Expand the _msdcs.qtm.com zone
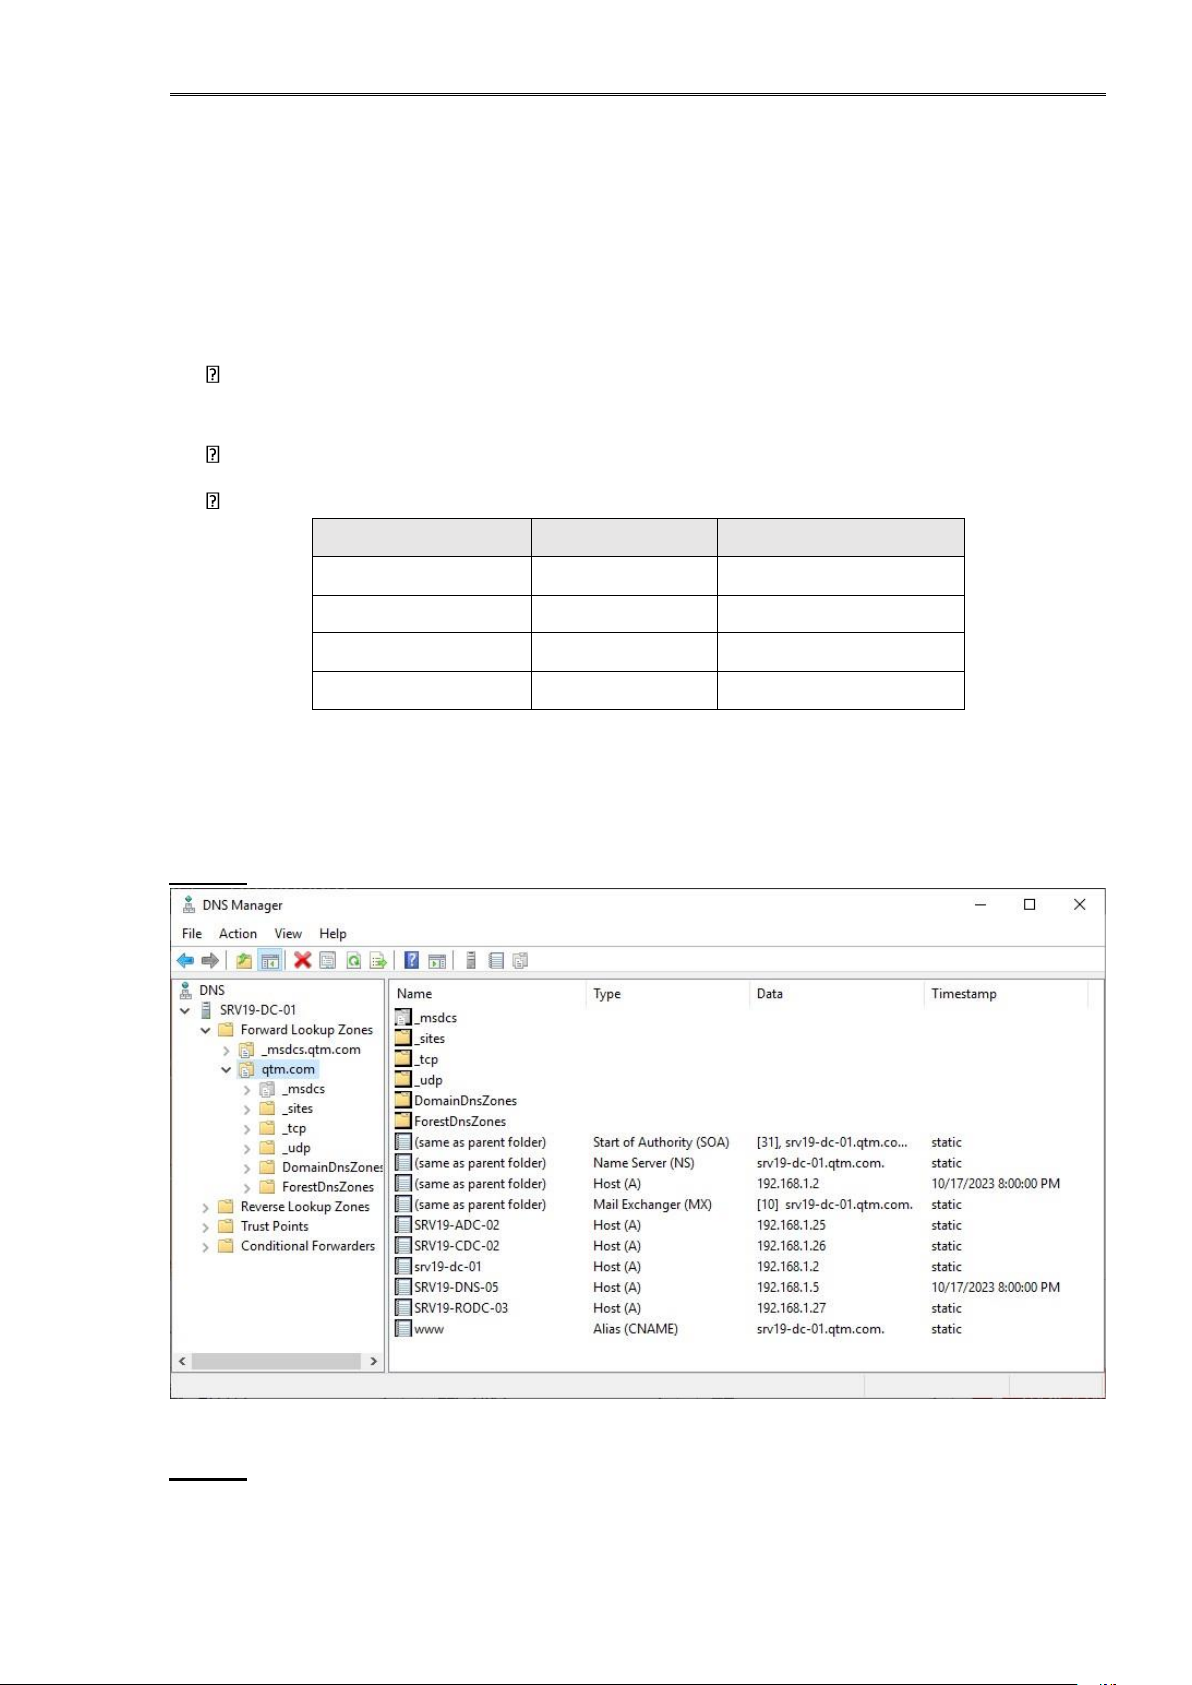The width and height of the screenshot is (1192, 1685). coord(226,1050)
